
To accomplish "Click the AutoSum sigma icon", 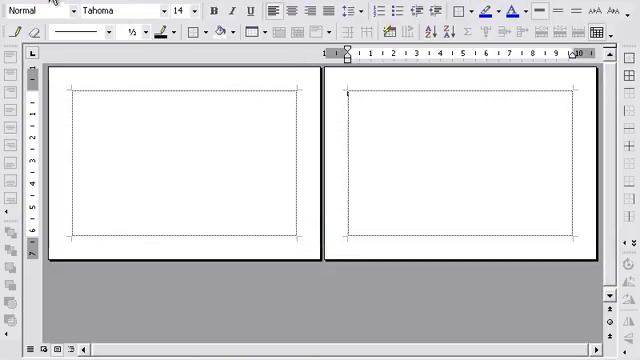I will pyautogui.click(x=468, y=32).
